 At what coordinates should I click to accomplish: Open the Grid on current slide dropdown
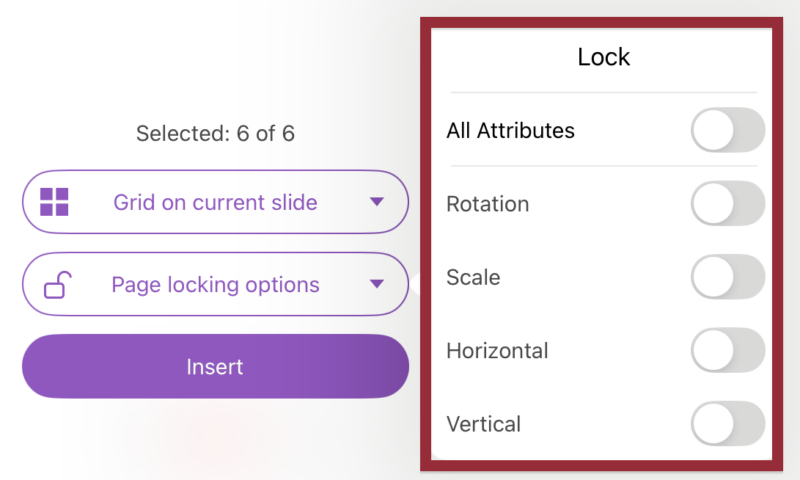coord(215,202)
